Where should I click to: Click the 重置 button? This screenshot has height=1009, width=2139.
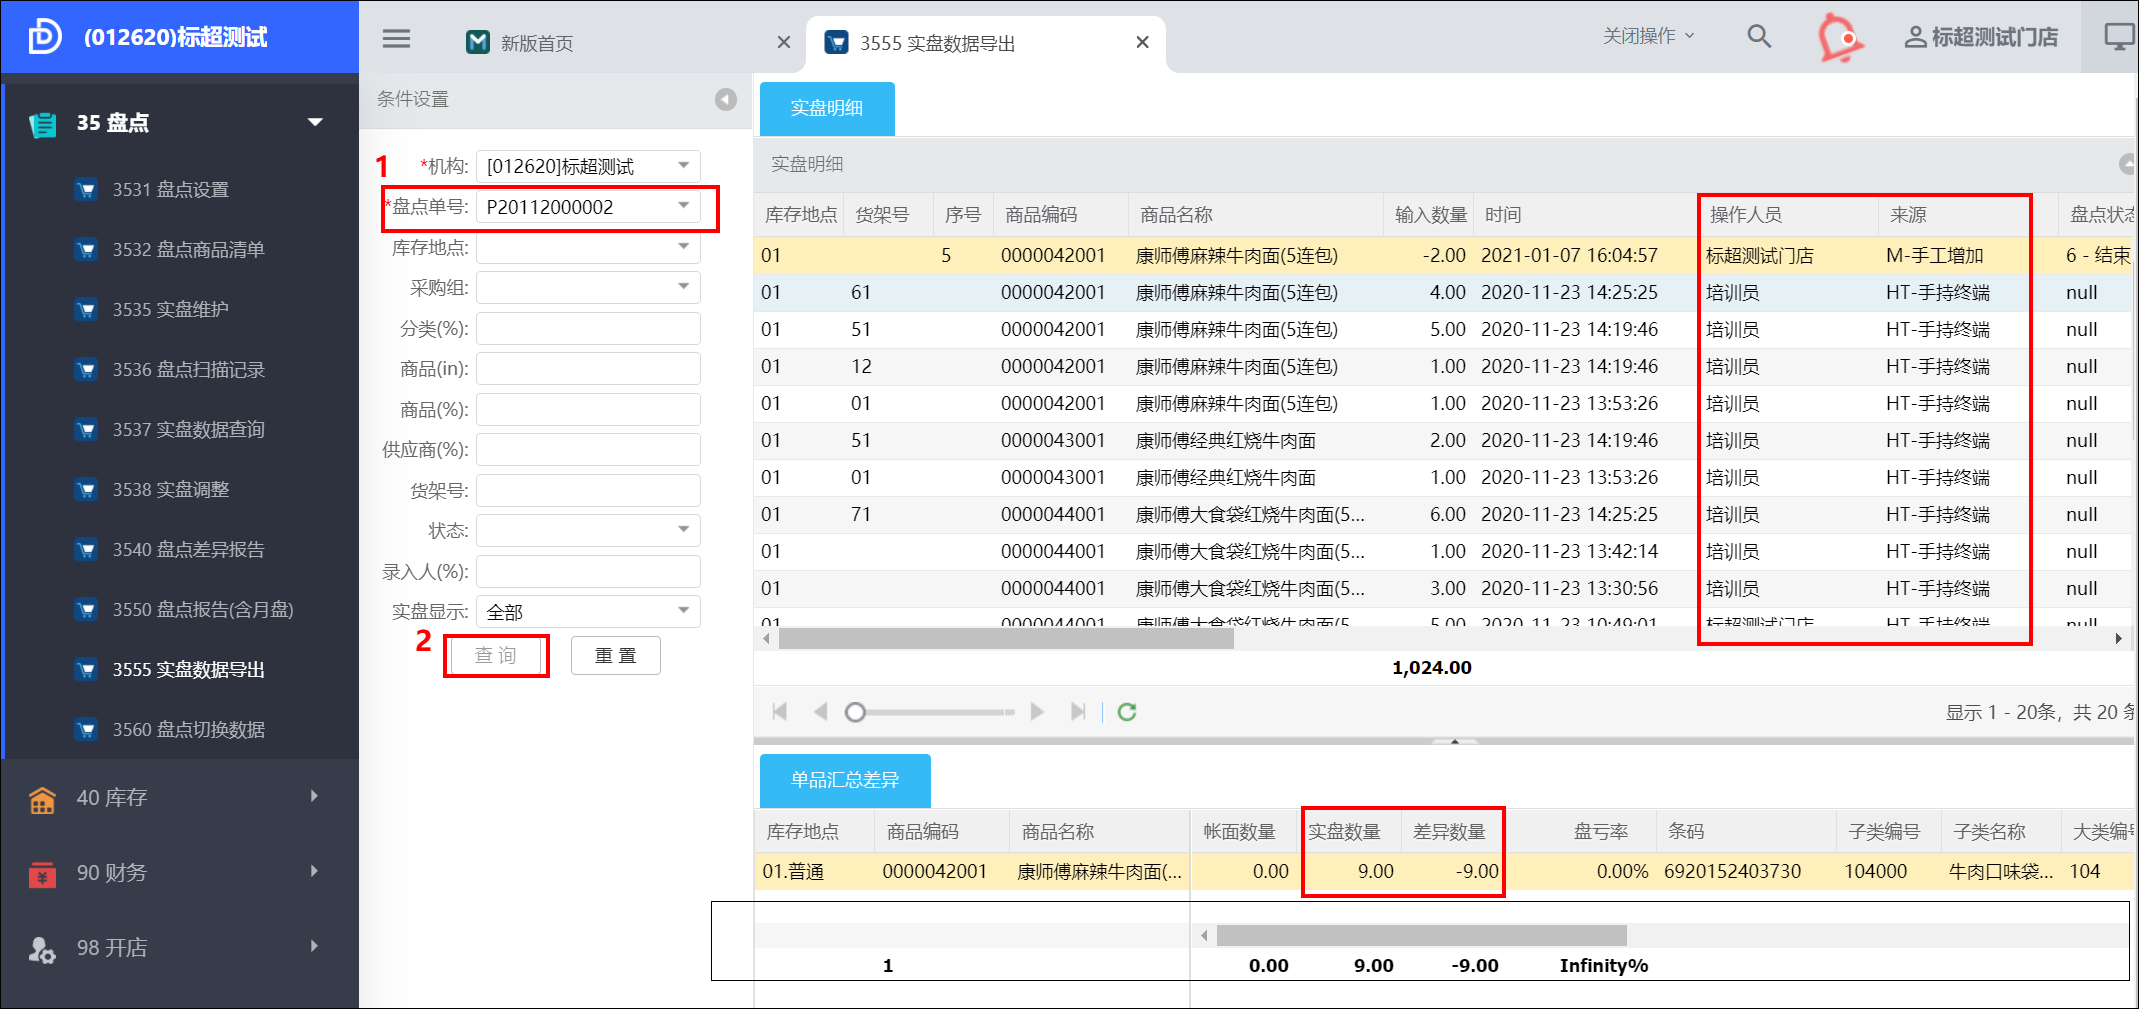[615, 656]
